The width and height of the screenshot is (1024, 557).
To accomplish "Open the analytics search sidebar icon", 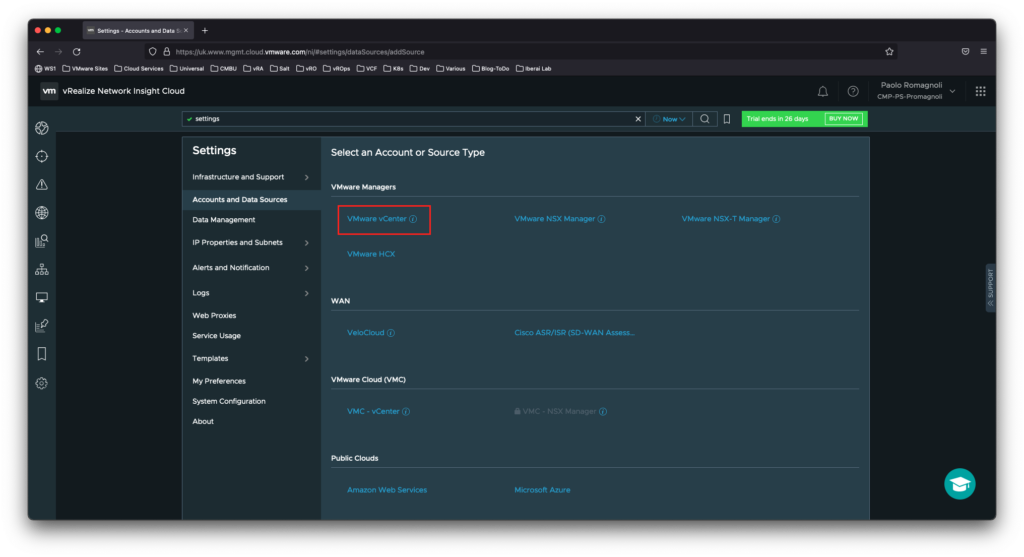I will tap(42, 241).
